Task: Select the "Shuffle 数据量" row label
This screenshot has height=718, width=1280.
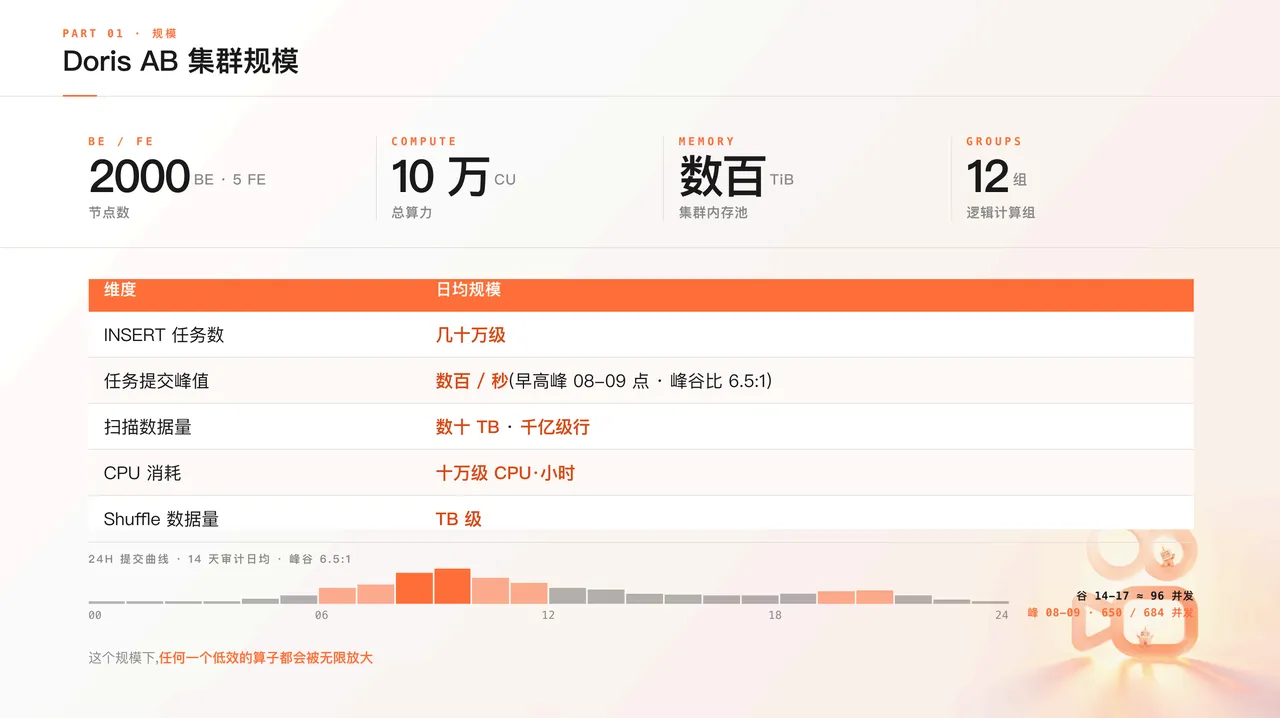Action: click(161, 519)
